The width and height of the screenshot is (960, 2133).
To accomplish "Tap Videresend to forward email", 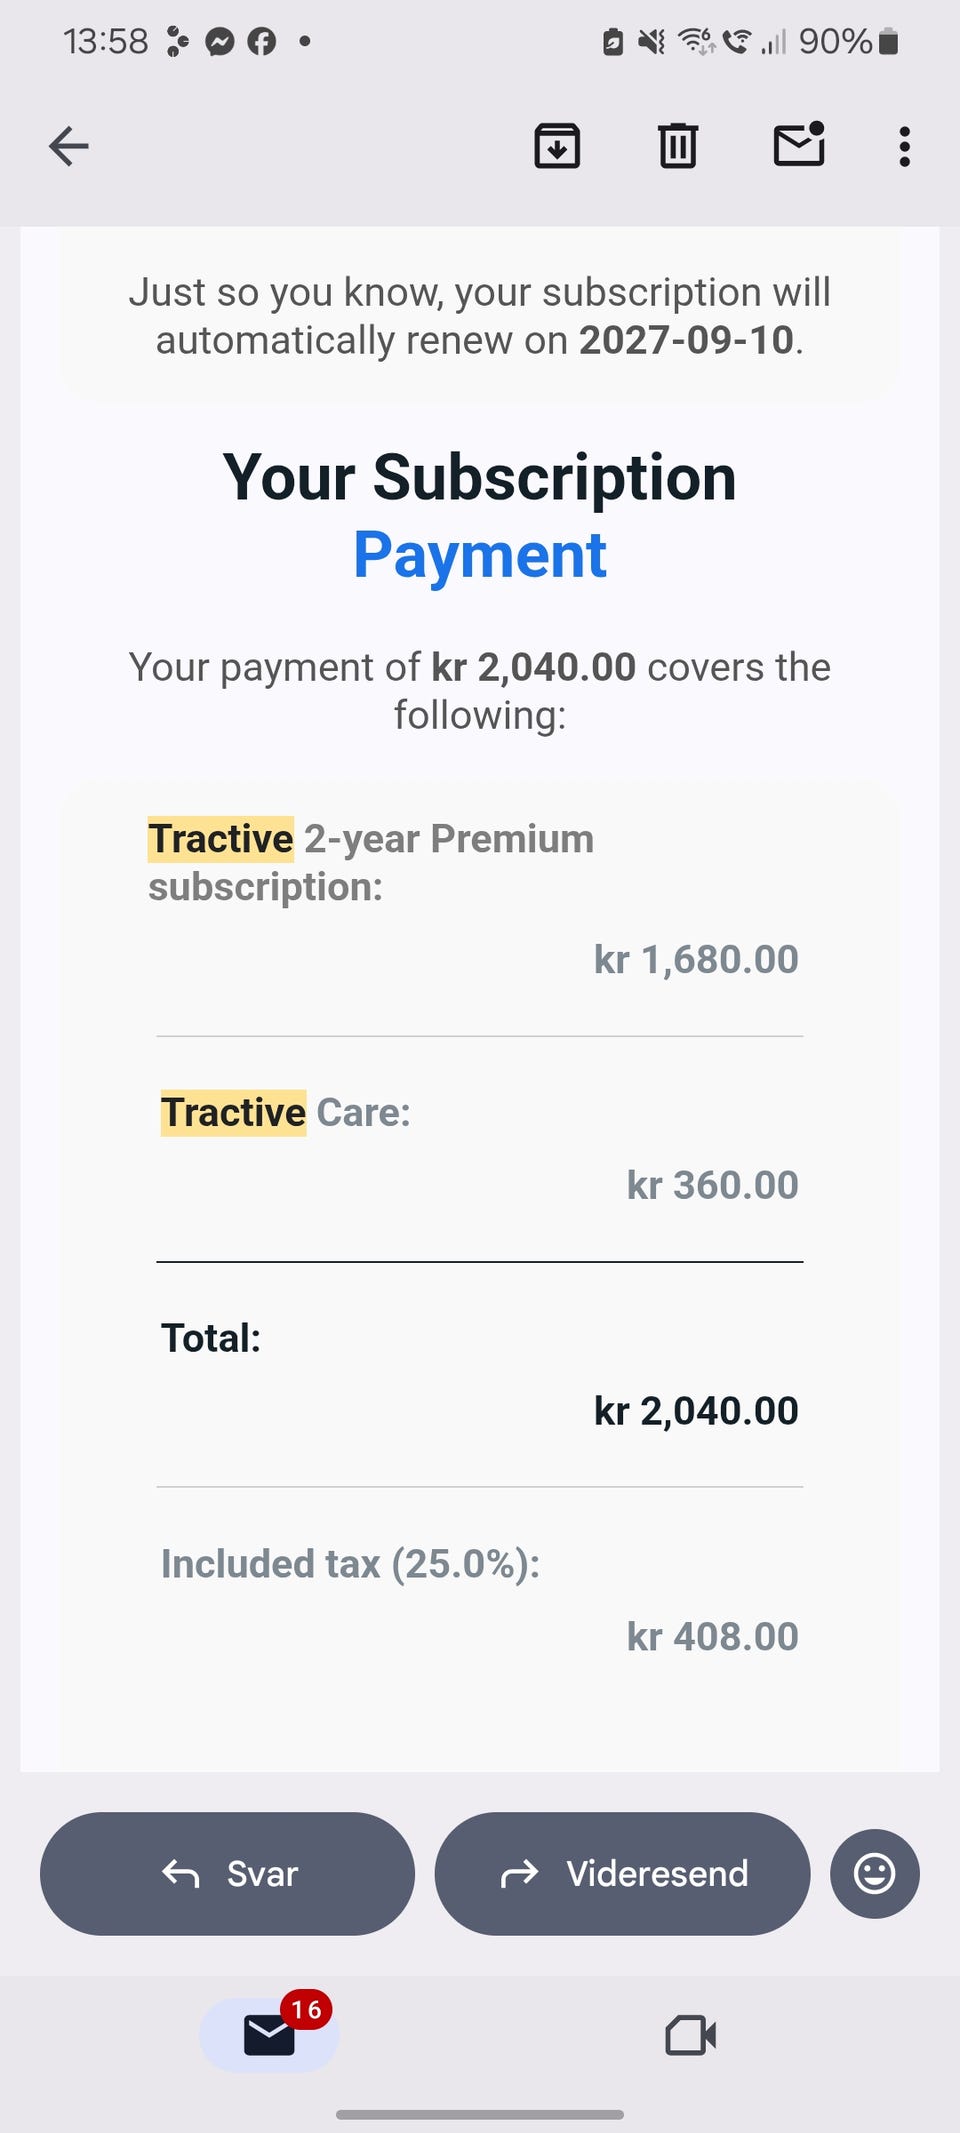I will (x=622, y=1873).
